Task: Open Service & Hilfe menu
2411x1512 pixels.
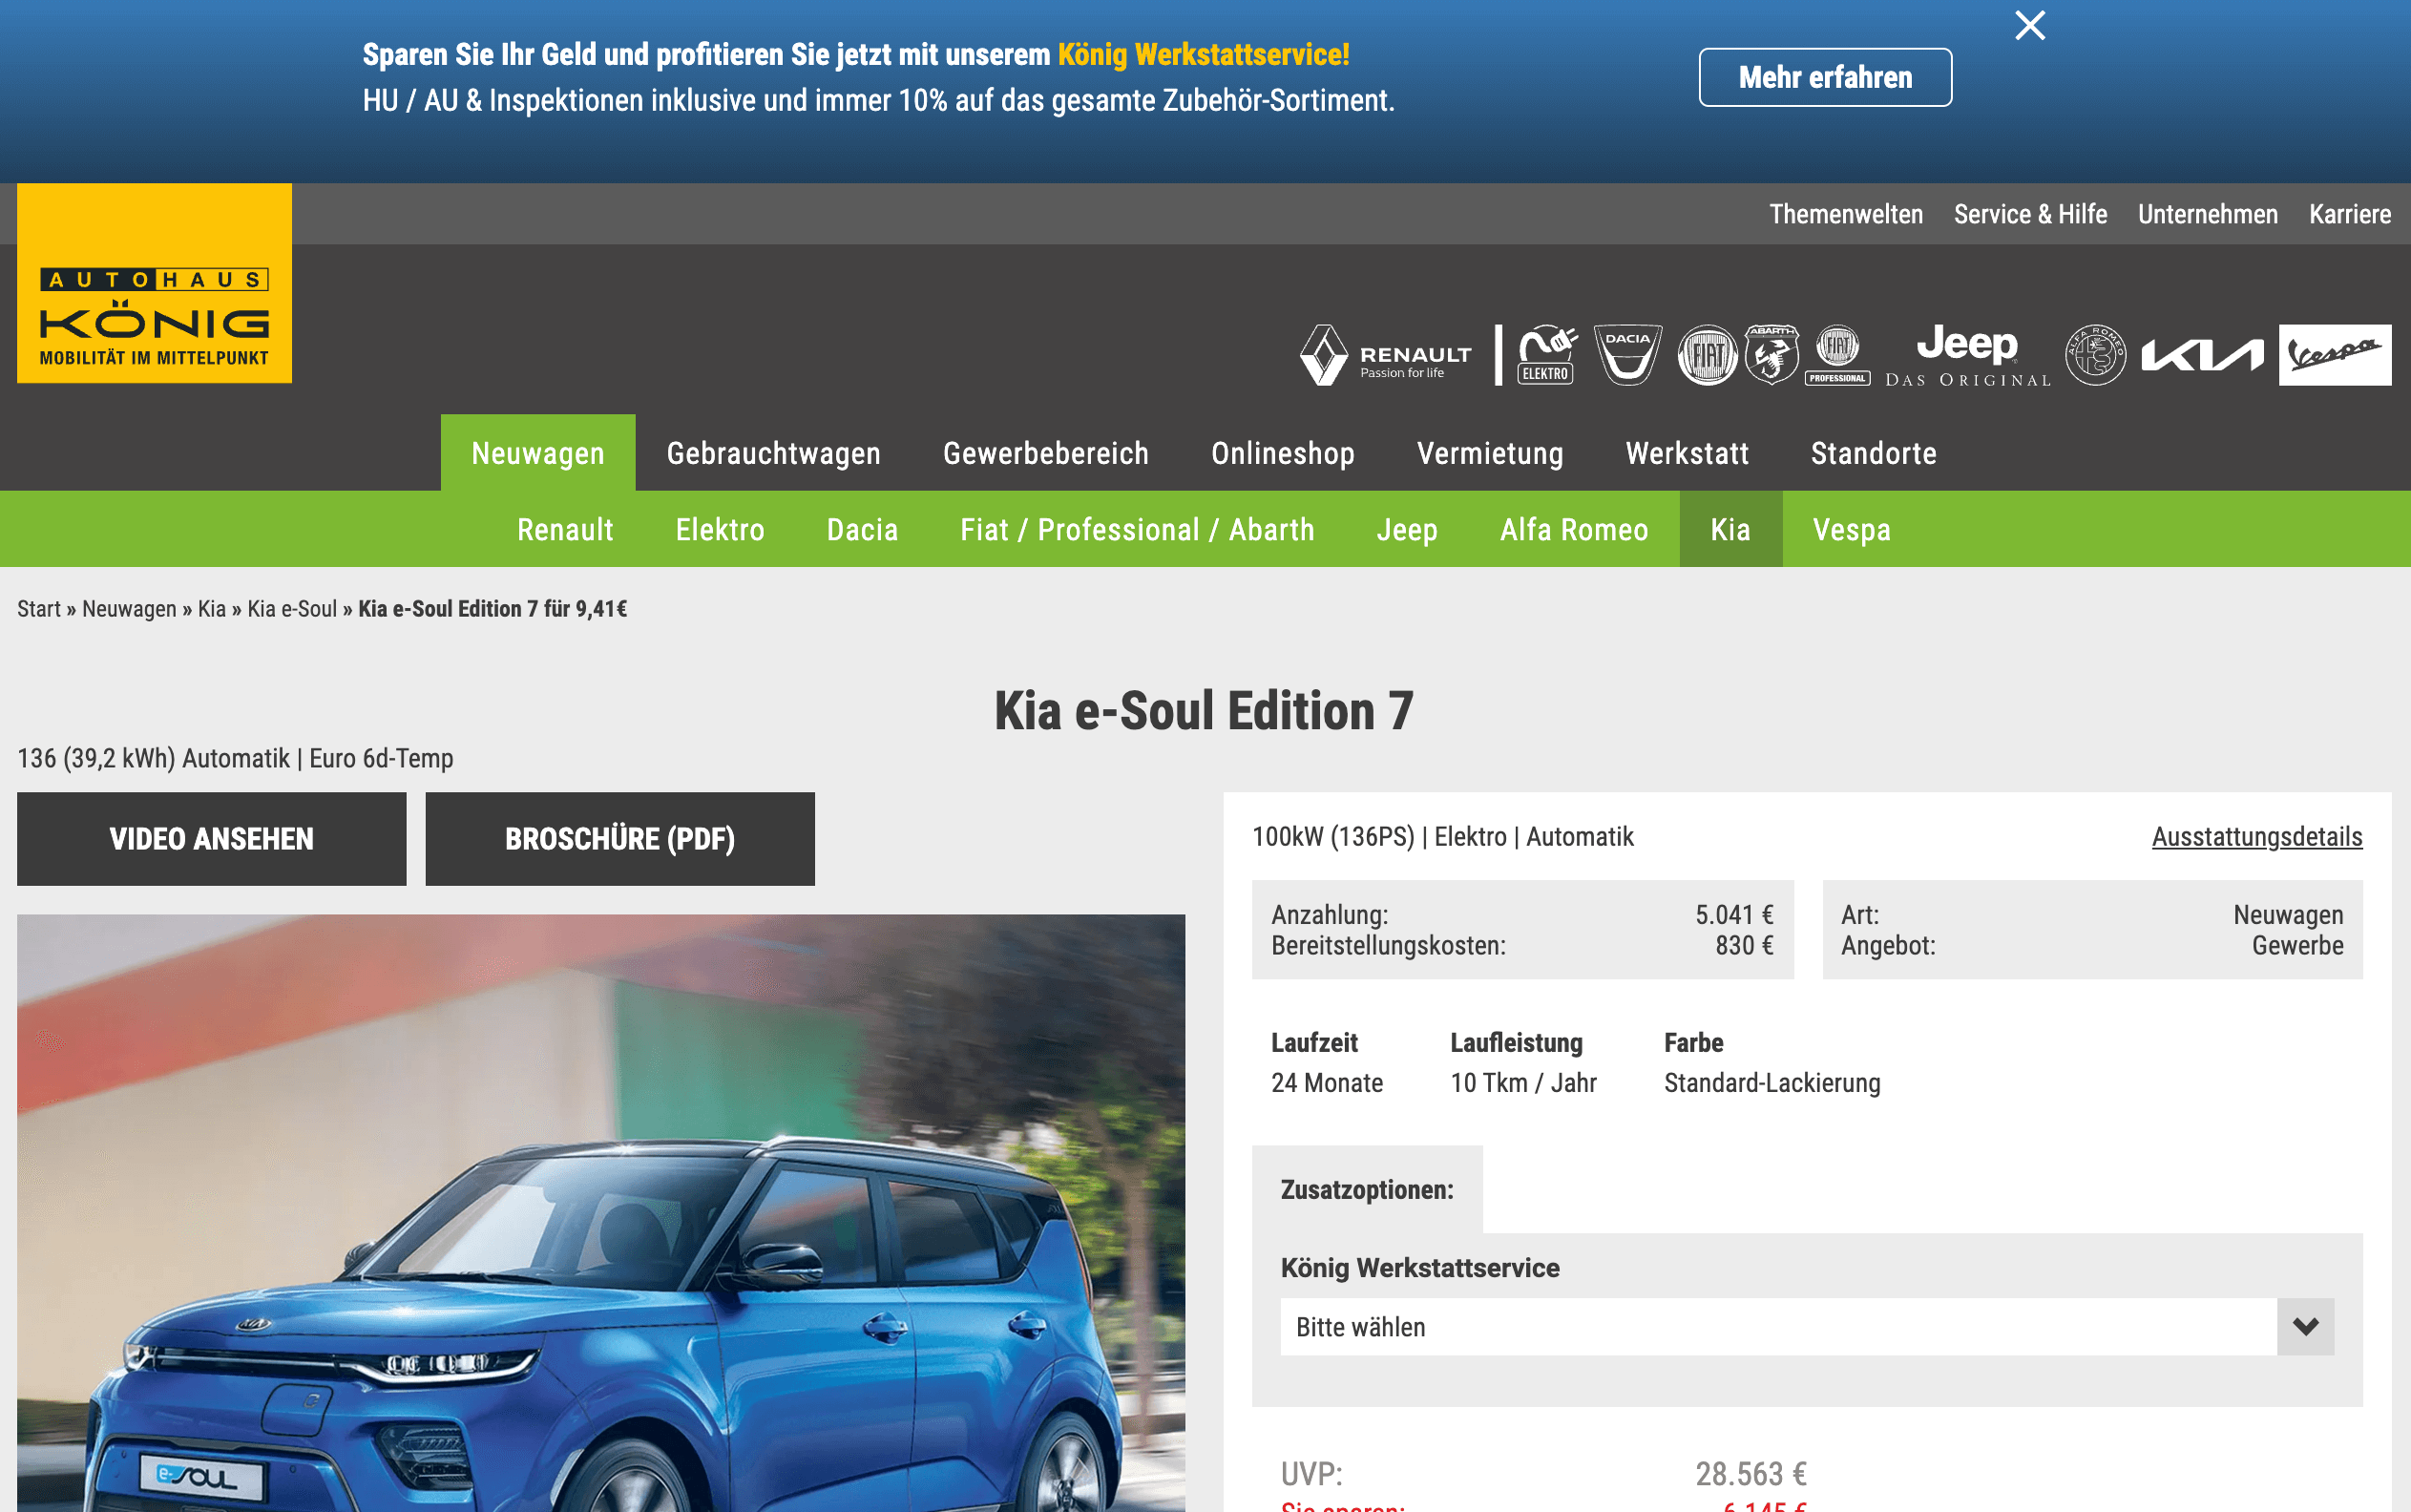Action: click(x=2030, y=214)
